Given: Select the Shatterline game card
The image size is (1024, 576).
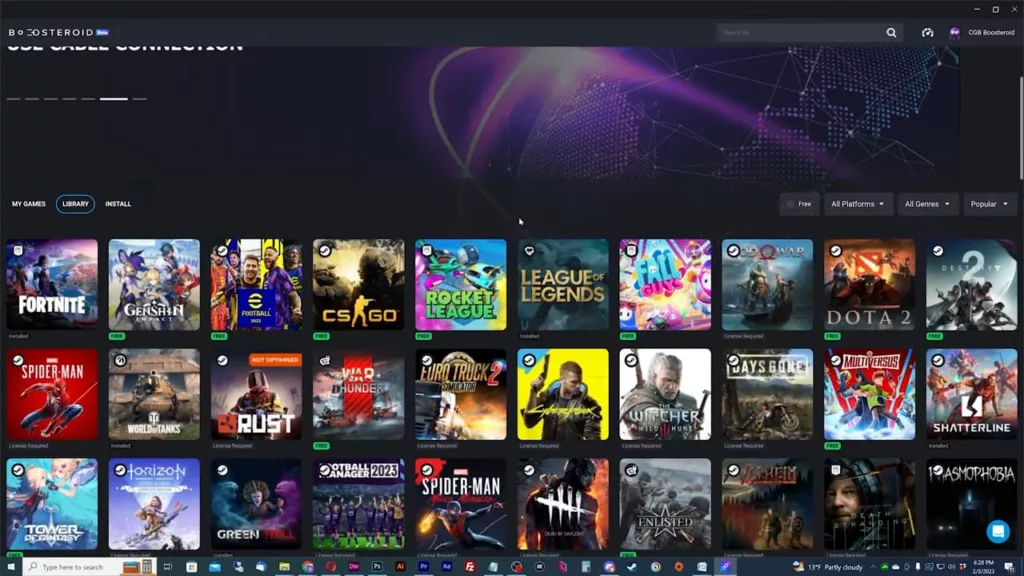Looking at the screenshot, I should click(972, 394).
